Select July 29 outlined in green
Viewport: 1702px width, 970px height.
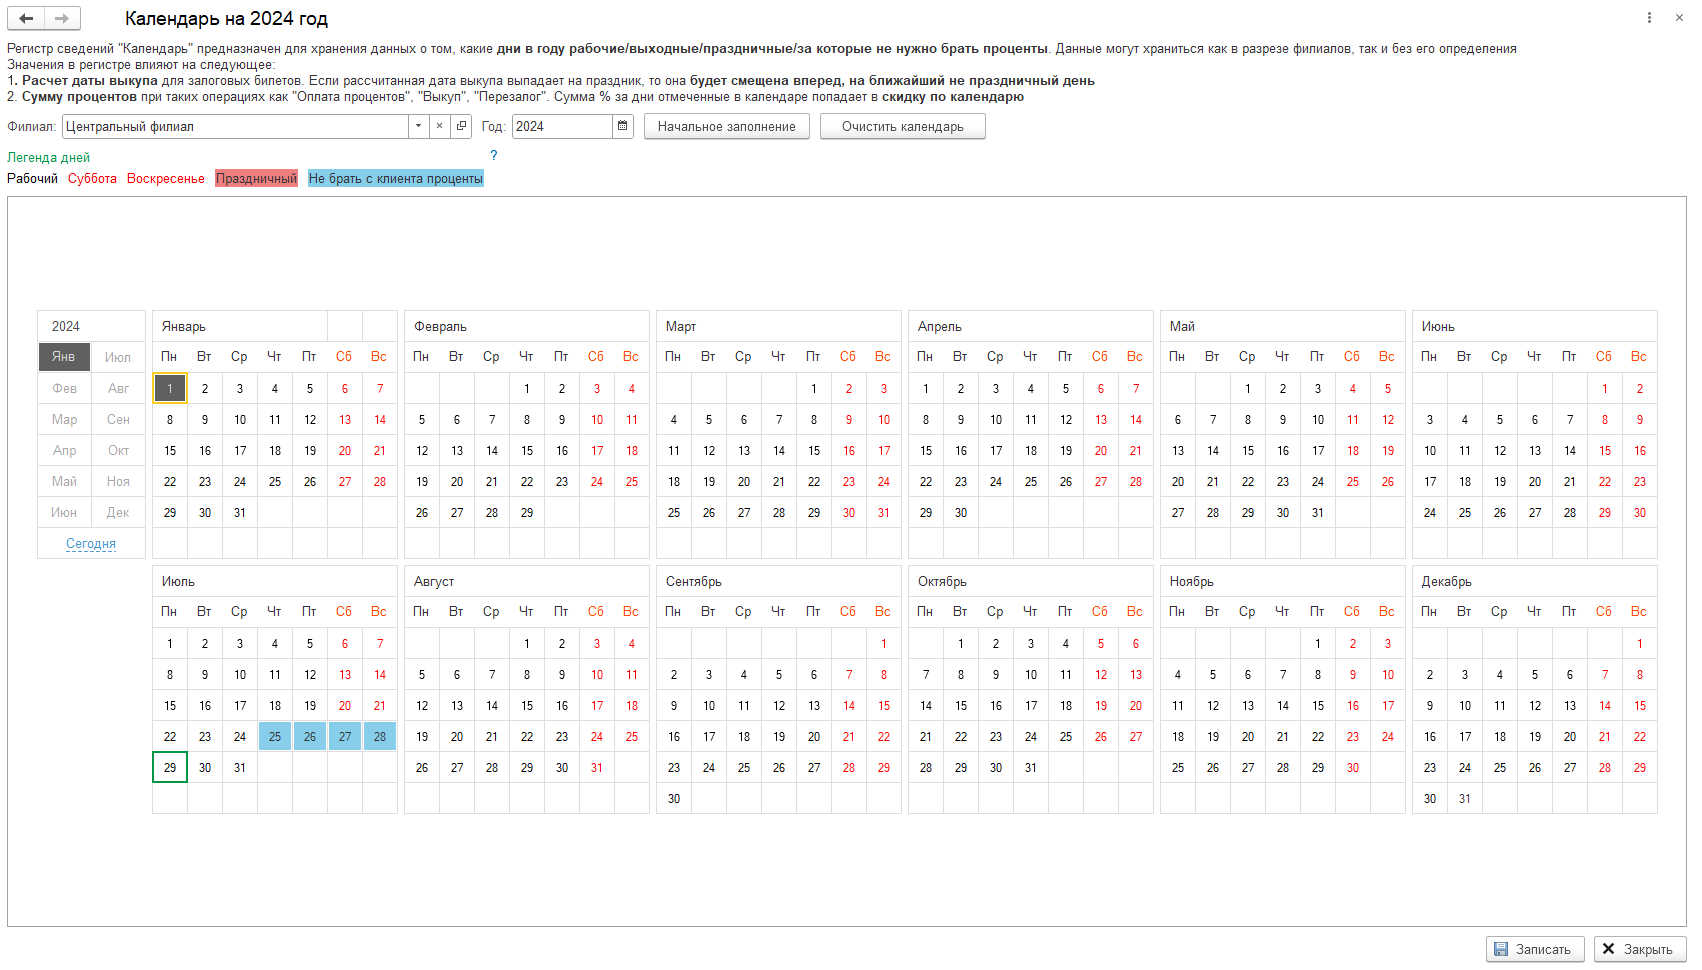tap(170, 767)
